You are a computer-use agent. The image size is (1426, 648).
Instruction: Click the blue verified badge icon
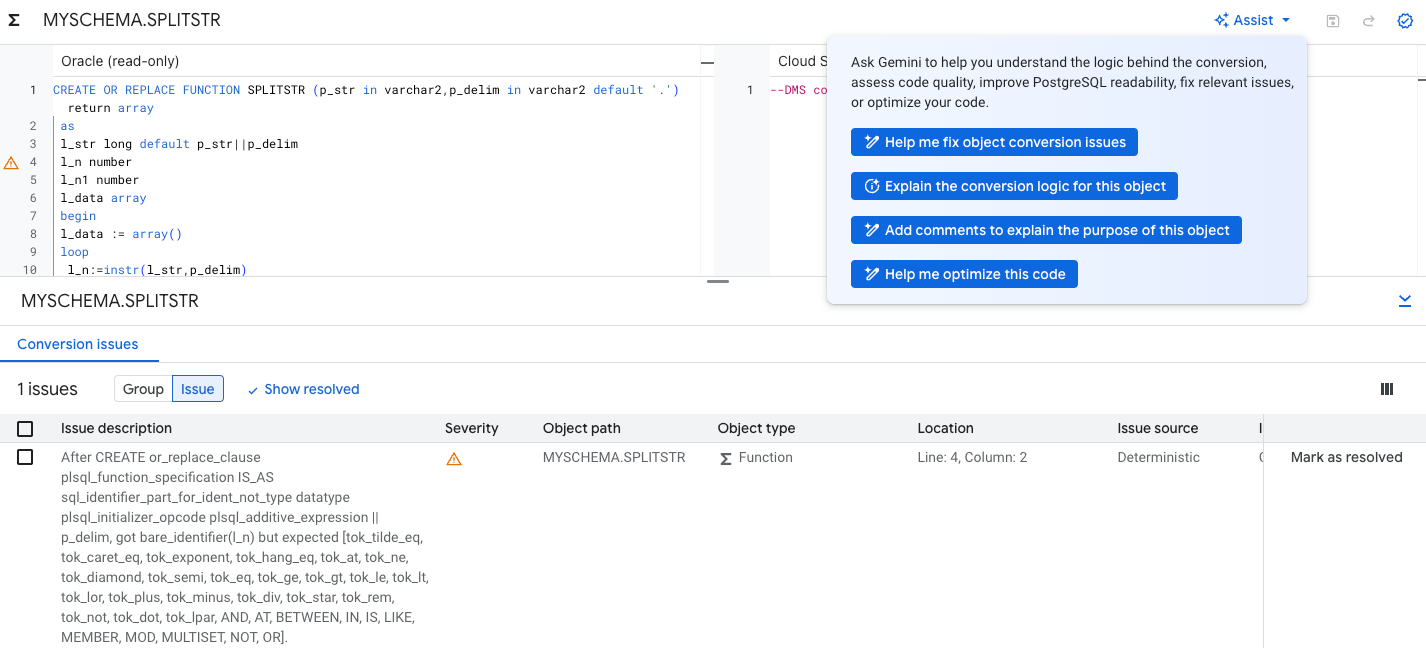pyautogui.click(x=1404, y=20)
